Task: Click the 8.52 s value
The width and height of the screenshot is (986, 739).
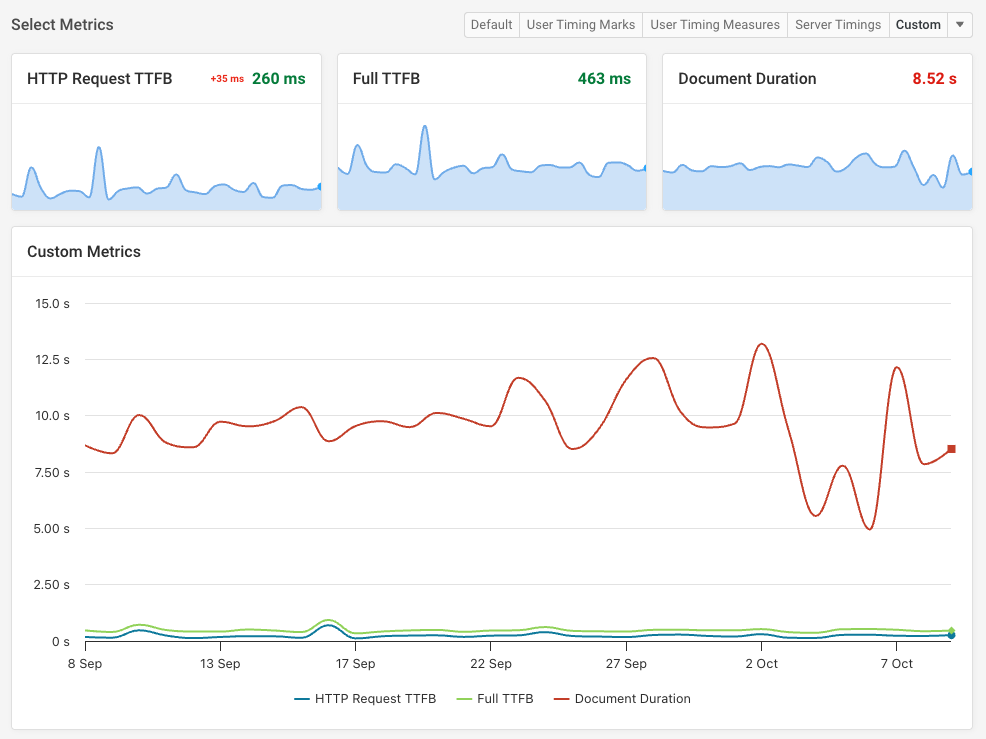Action: pyautogui.click(x=934, y=79)
